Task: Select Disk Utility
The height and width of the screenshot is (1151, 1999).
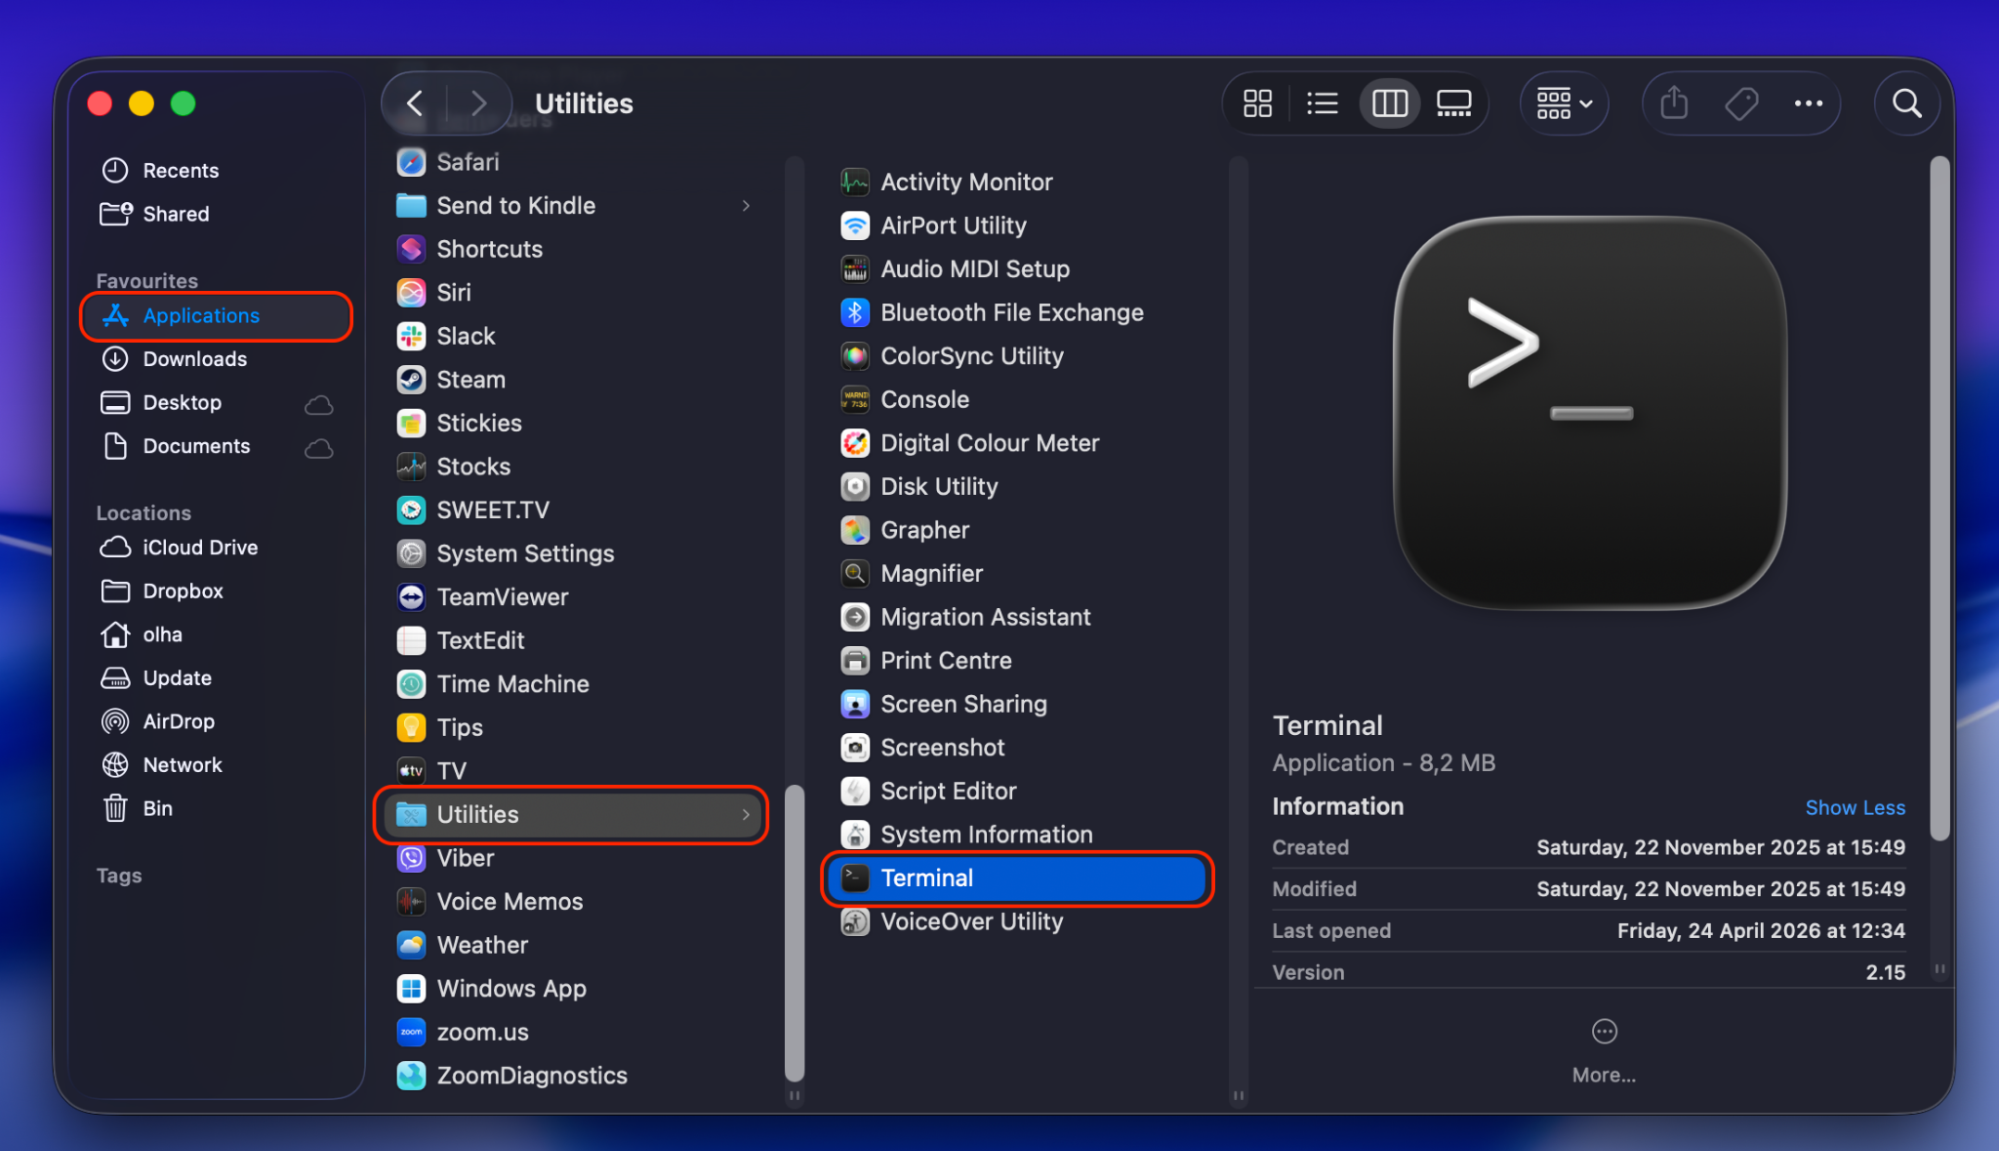Action: [938, 487]
